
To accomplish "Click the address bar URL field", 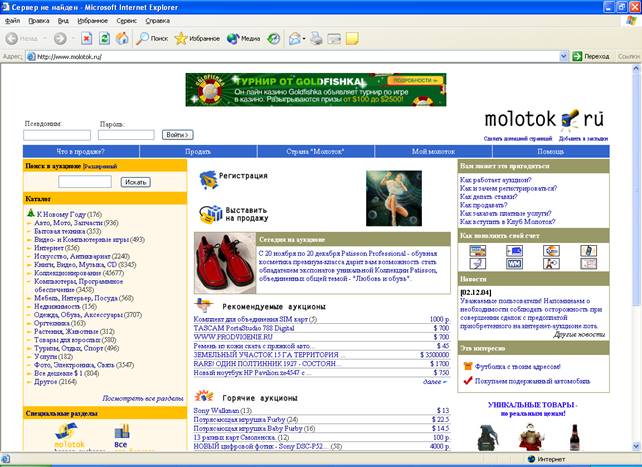I will pos(293,56).
